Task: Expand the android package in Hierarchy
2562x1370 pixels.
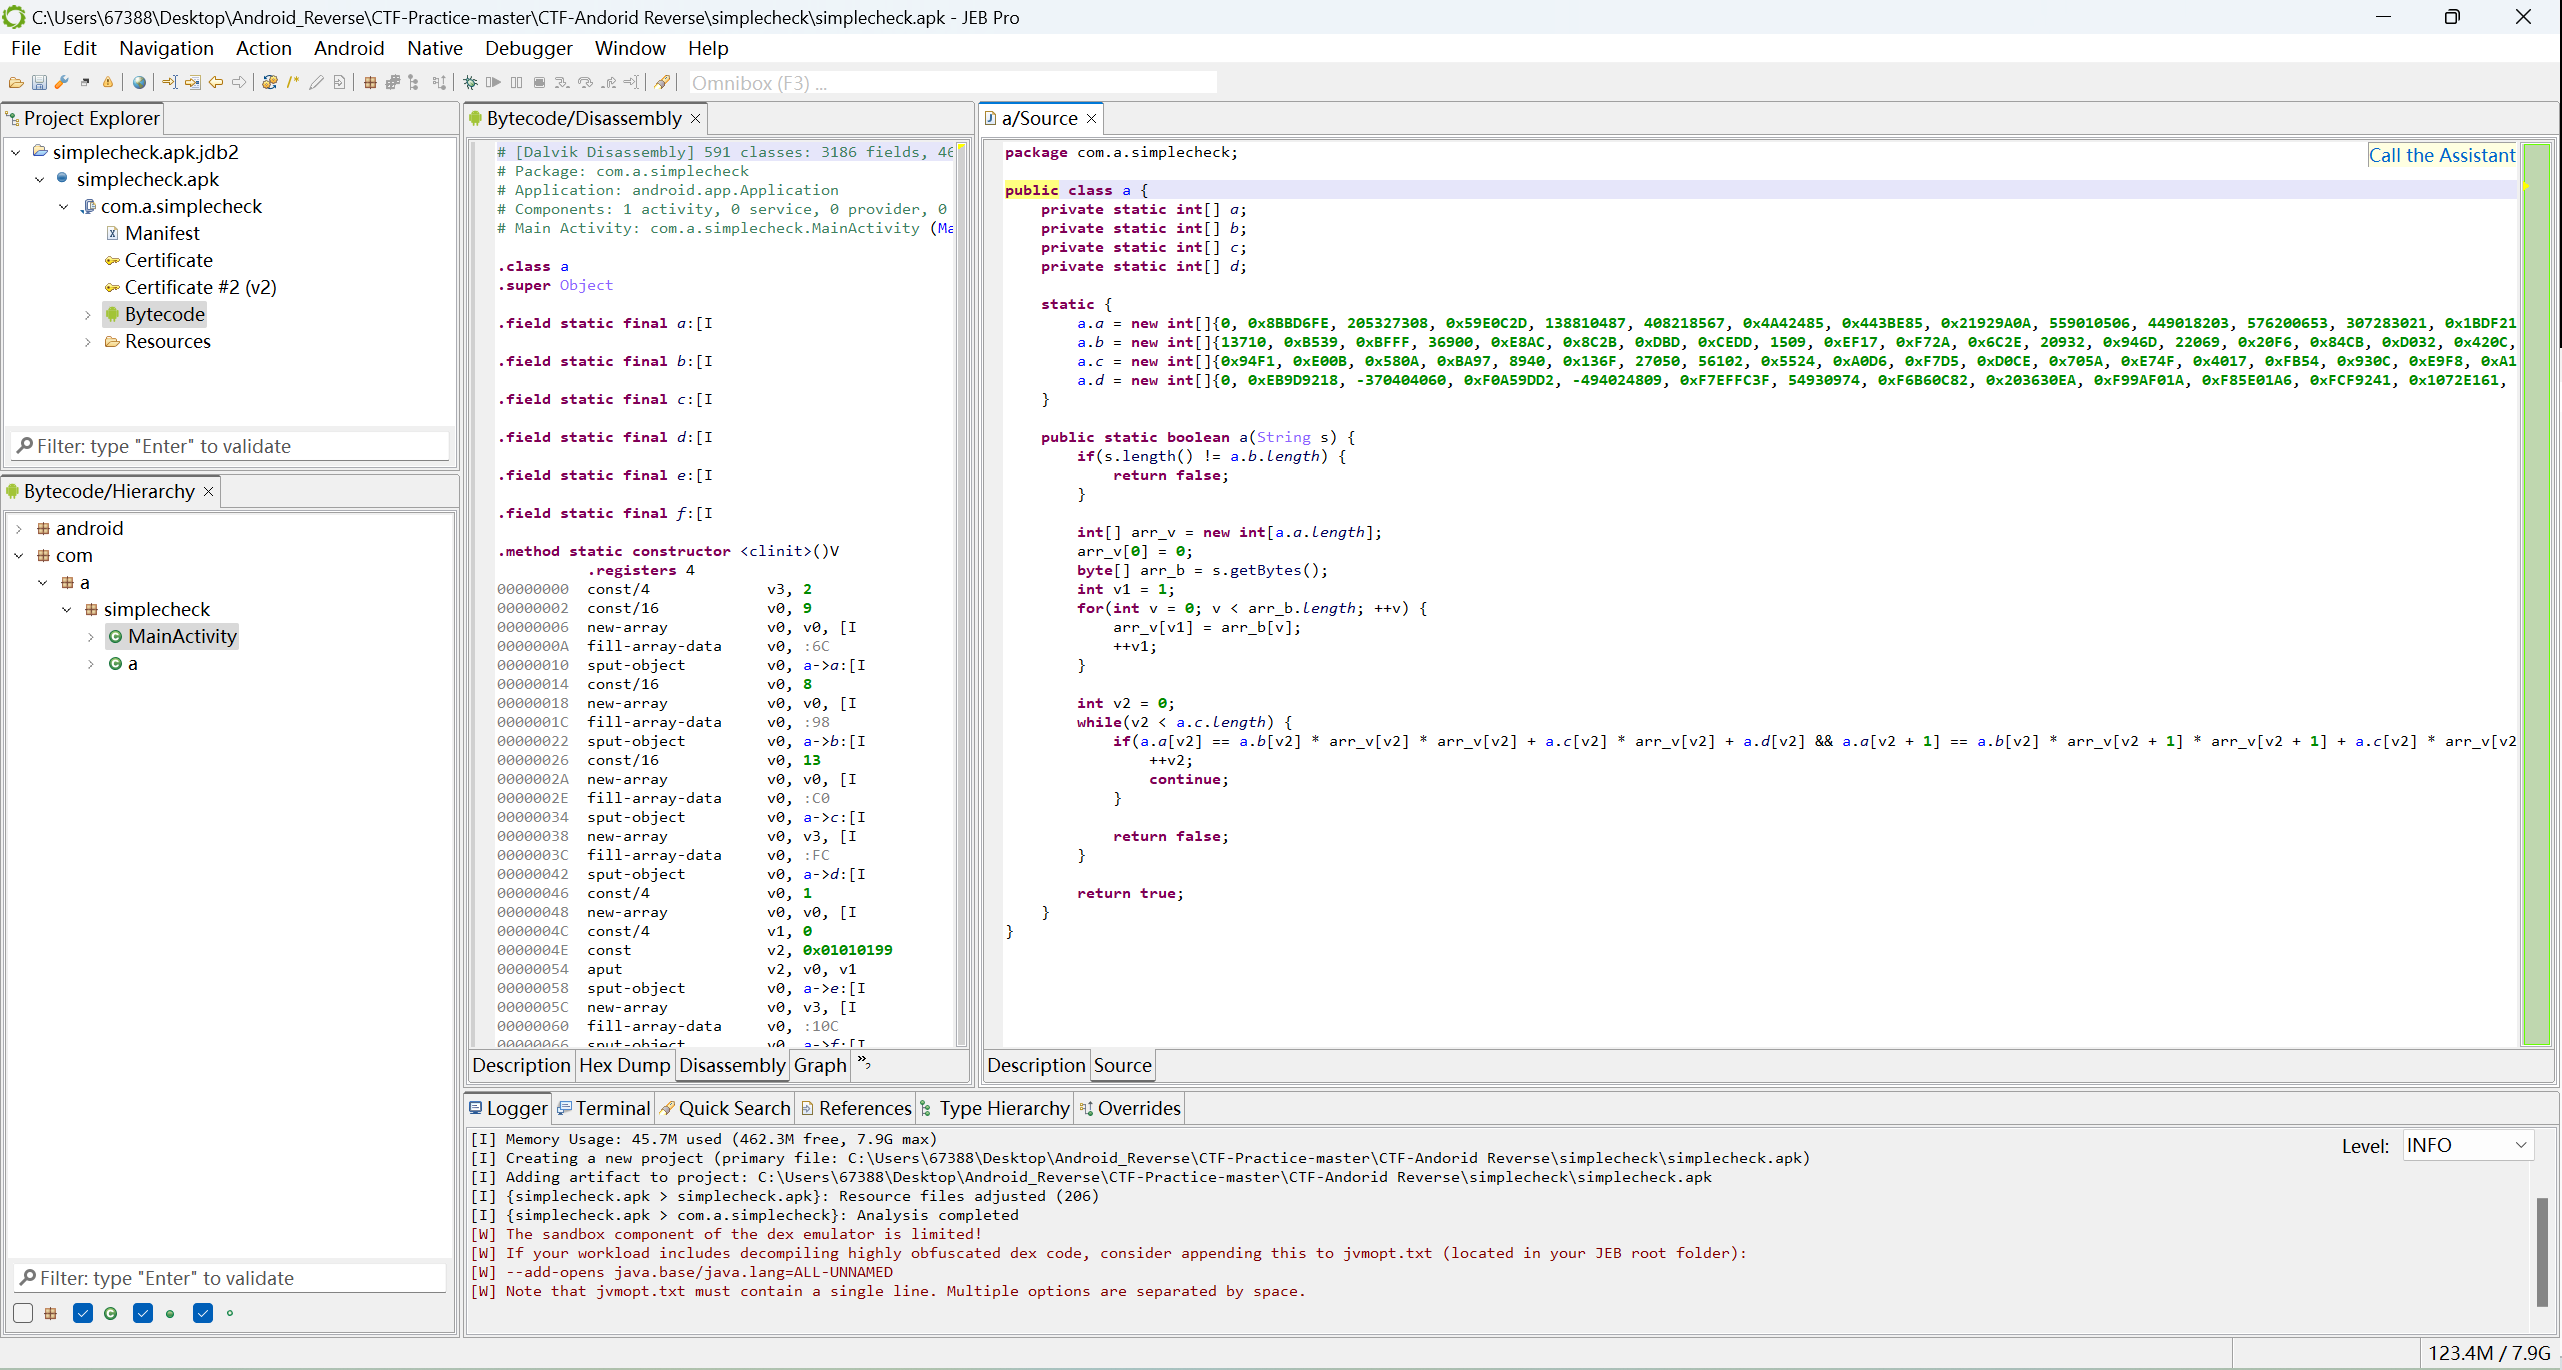Action: click(x=19, y=528)
